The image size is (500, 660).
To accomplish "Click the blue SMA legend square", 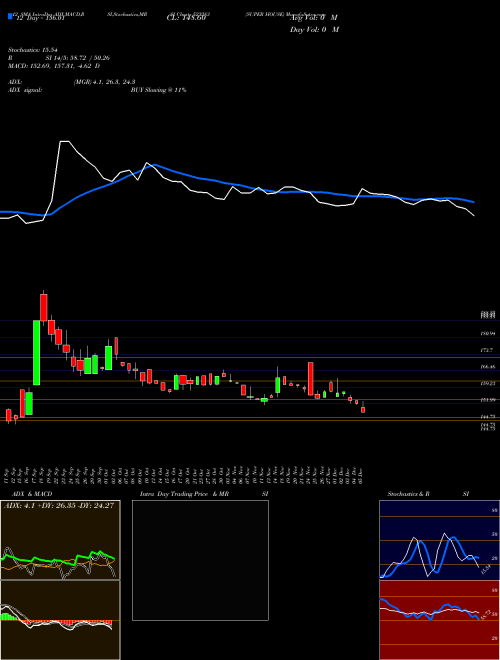I will click(x=11, y=16).
